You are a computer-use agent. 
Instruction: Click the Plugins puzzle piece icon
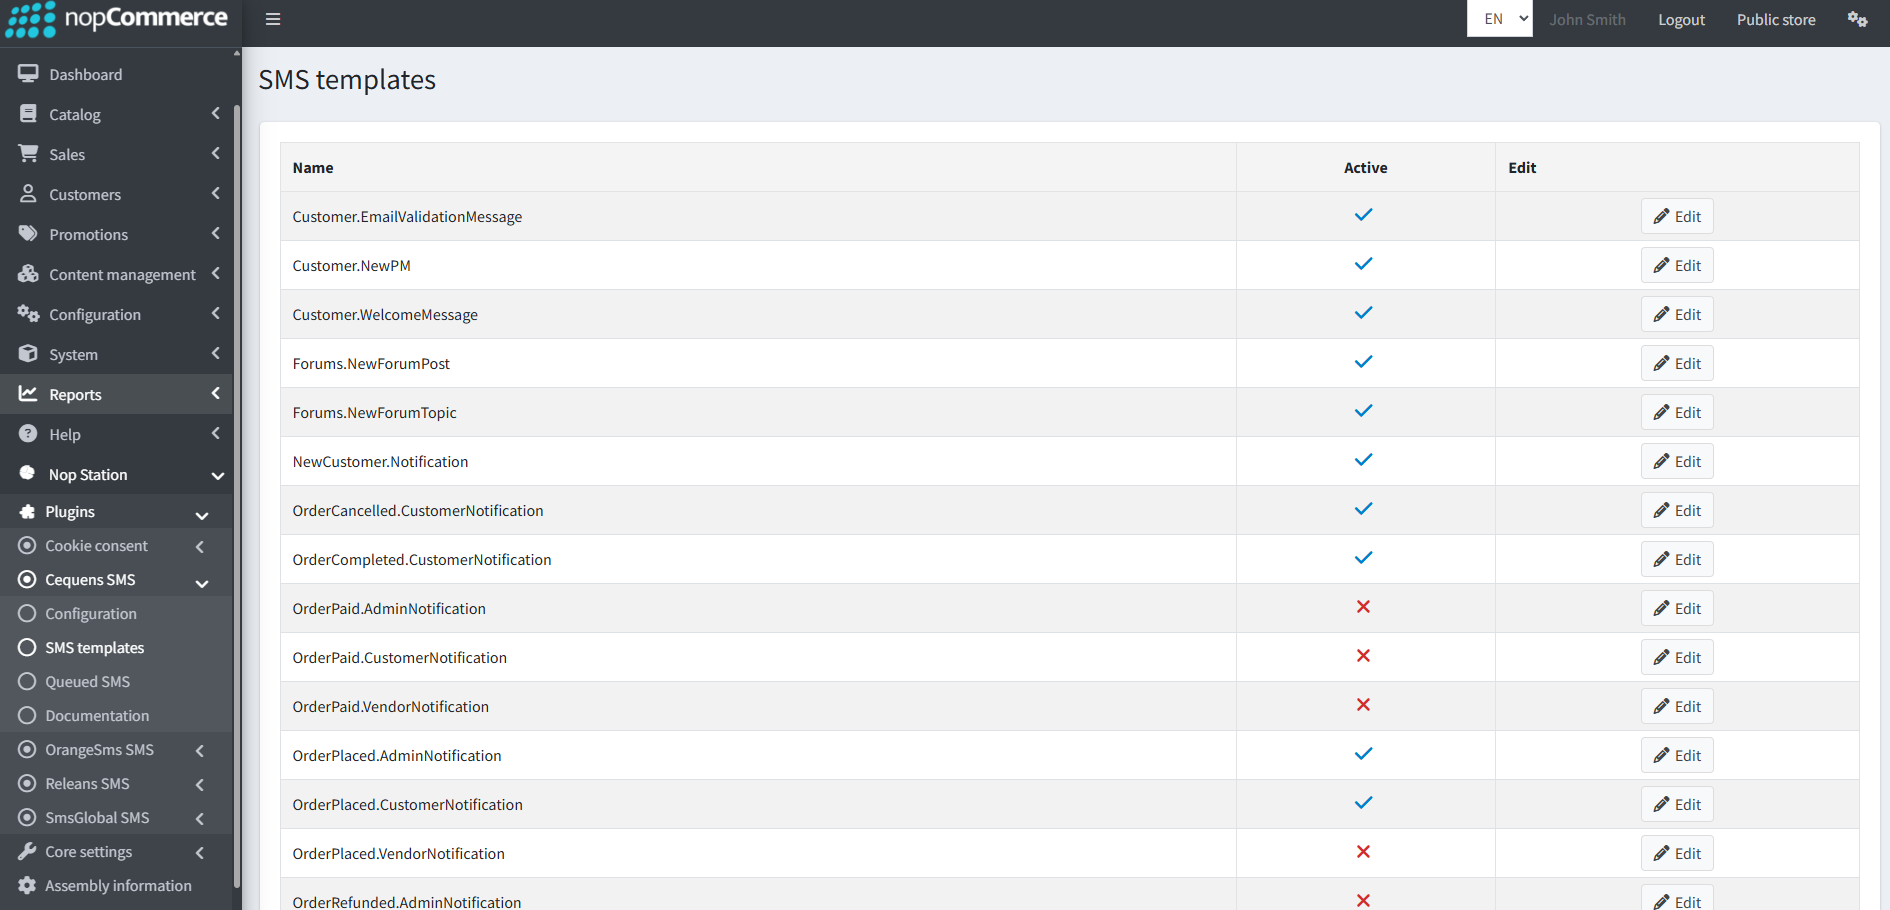tap(27, 511)
